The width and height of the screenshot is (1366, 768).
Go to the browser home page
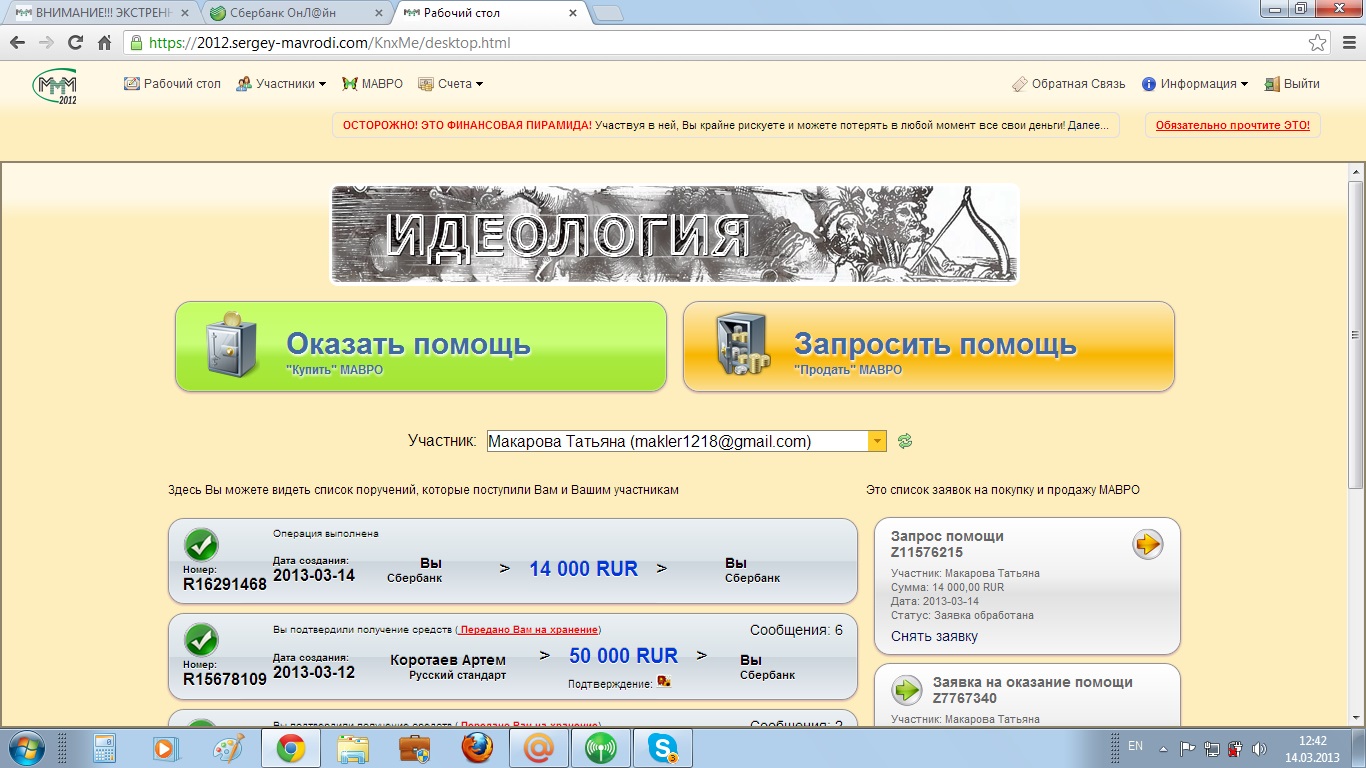[104, 43]
